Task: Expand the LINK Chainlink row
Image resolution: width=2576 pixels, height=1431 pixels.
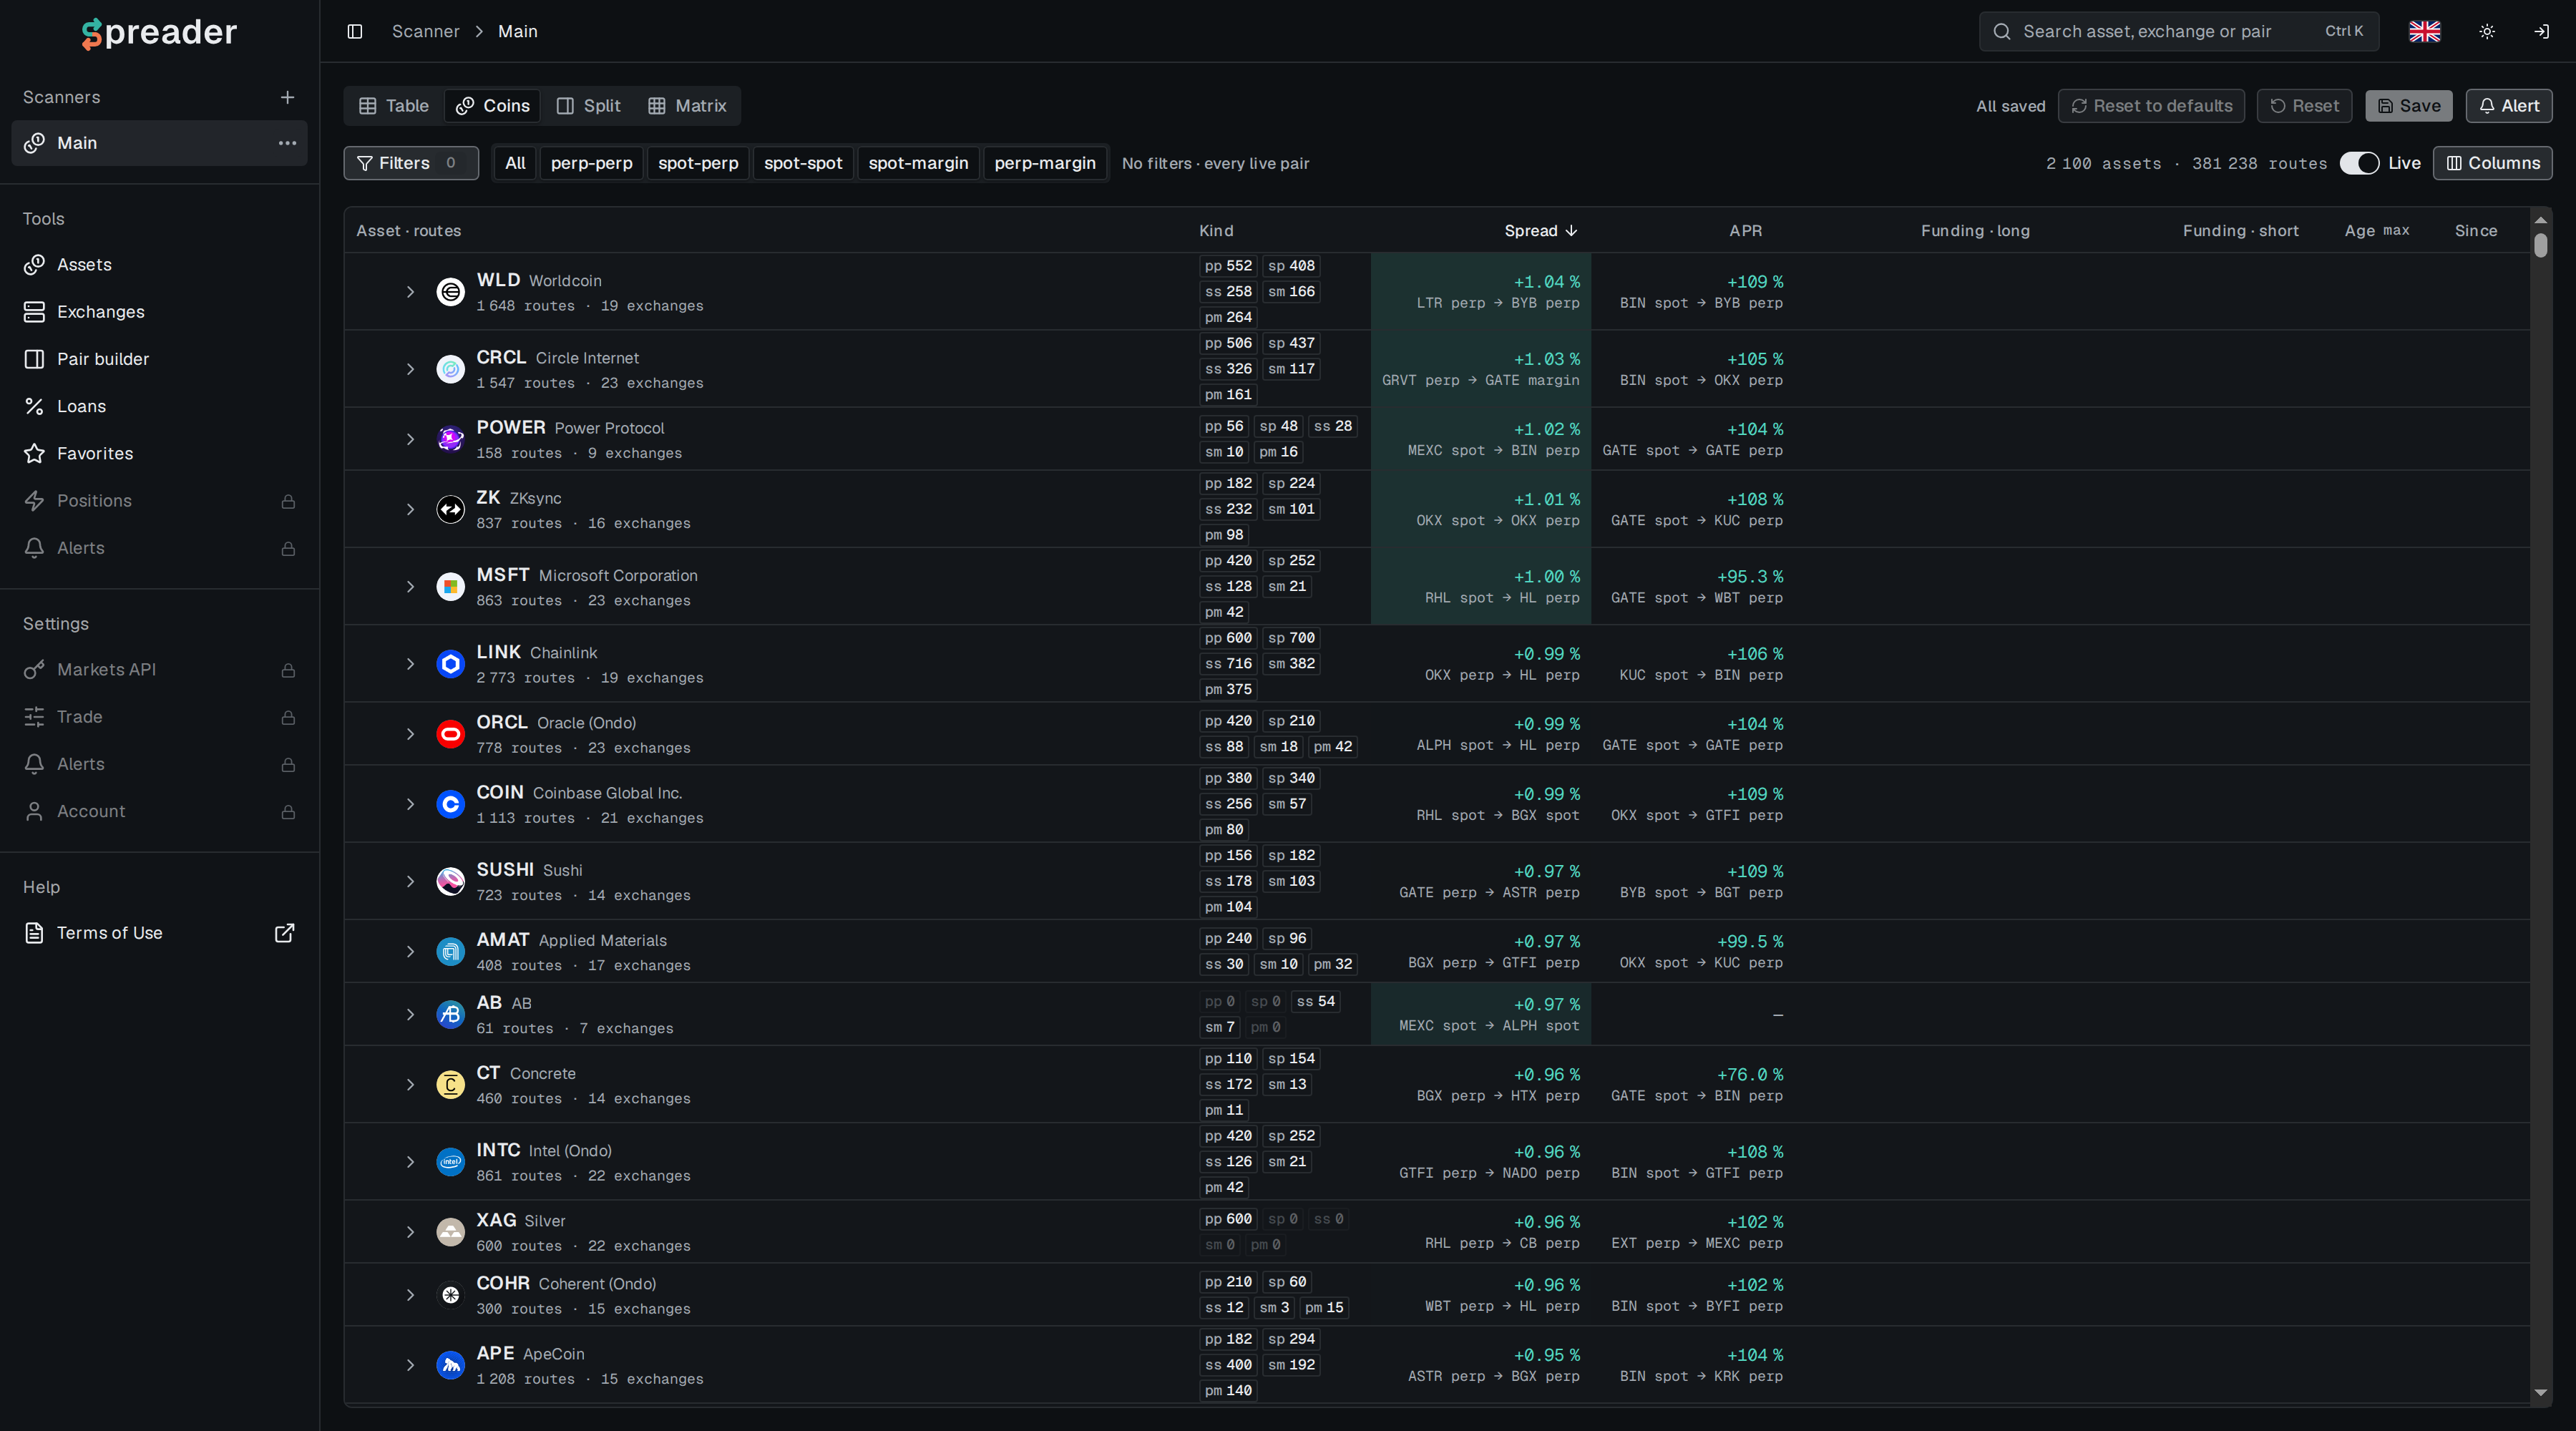Action: (410, 664)
